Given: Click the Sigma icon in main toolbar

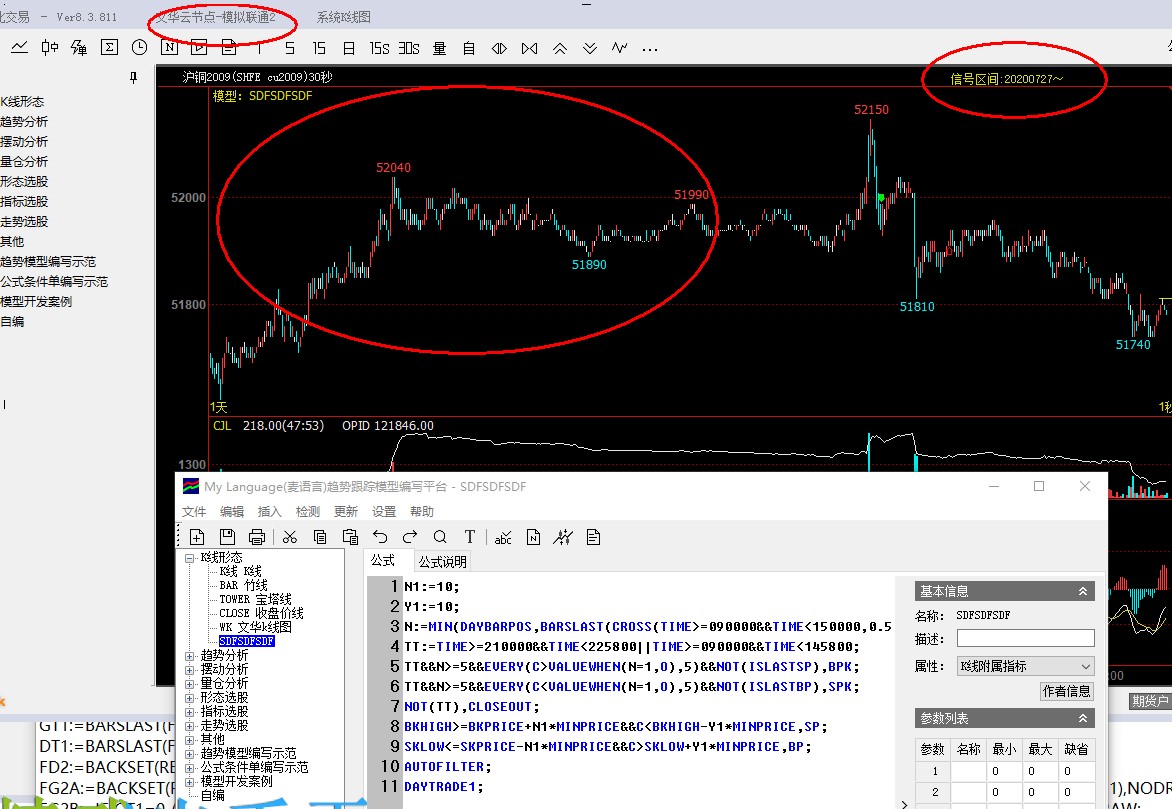Looking at the screenshot, I should (109, 47).
